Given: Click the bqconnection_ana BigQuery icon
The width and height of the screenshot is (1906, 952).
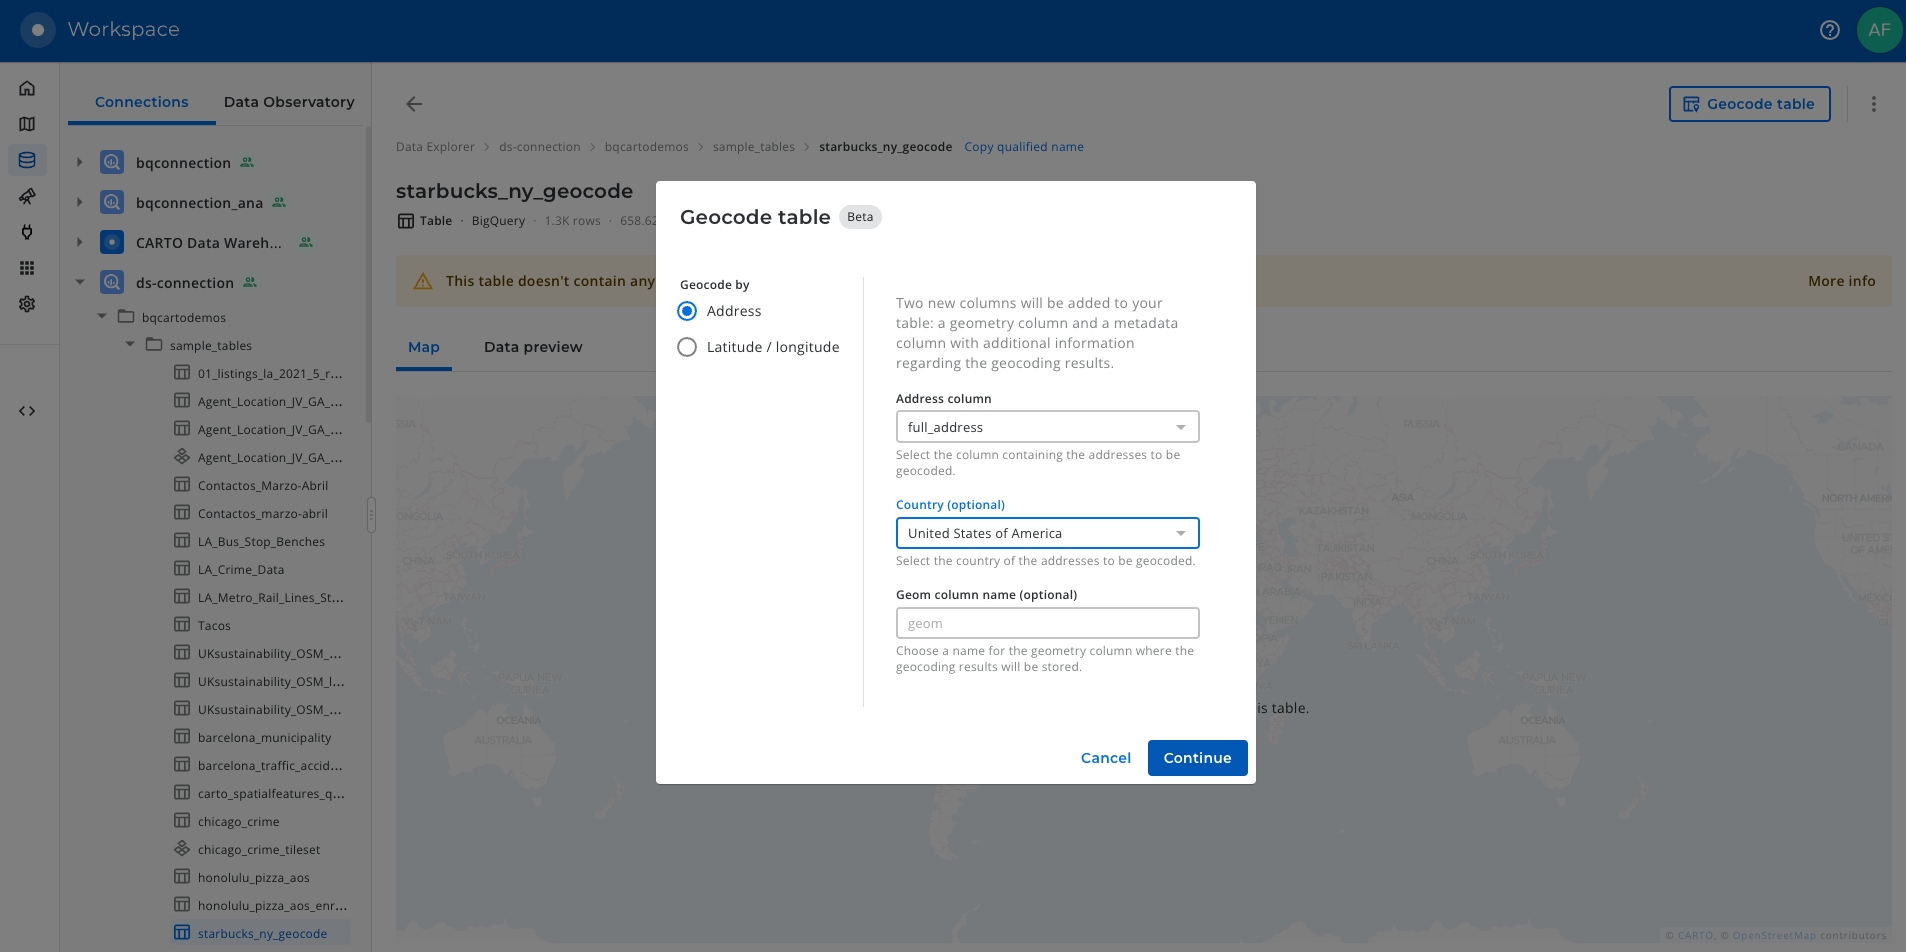Looking at the screenshot, I should 112,202.
